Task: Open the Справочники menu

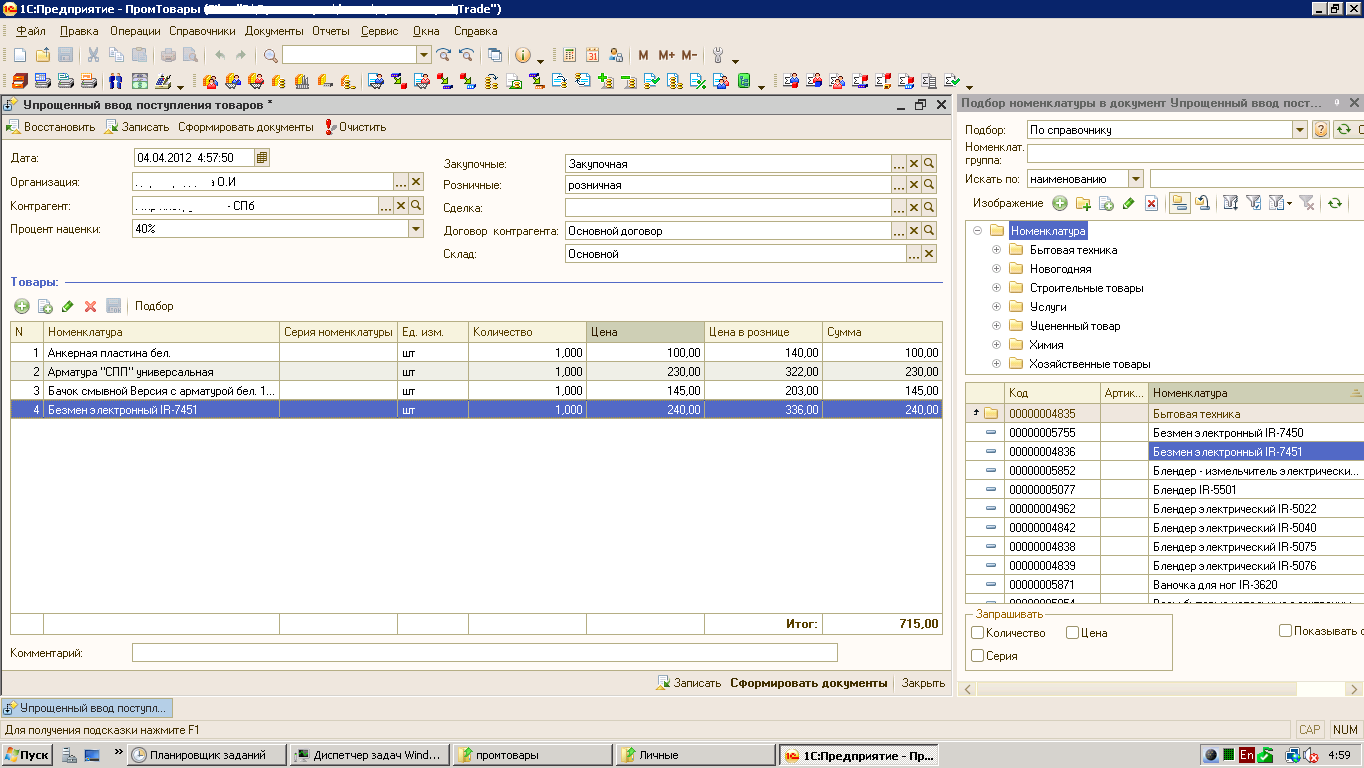Action: [x=202, y=31]
